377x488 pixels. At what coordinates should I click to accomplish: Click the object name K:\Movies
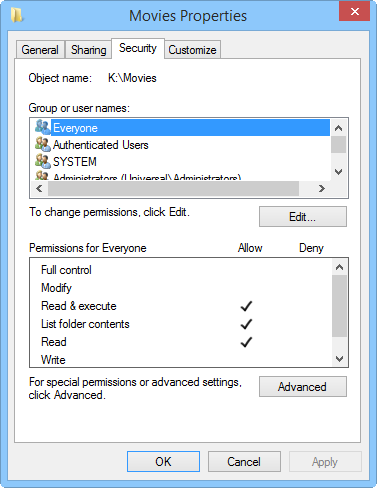132,78
